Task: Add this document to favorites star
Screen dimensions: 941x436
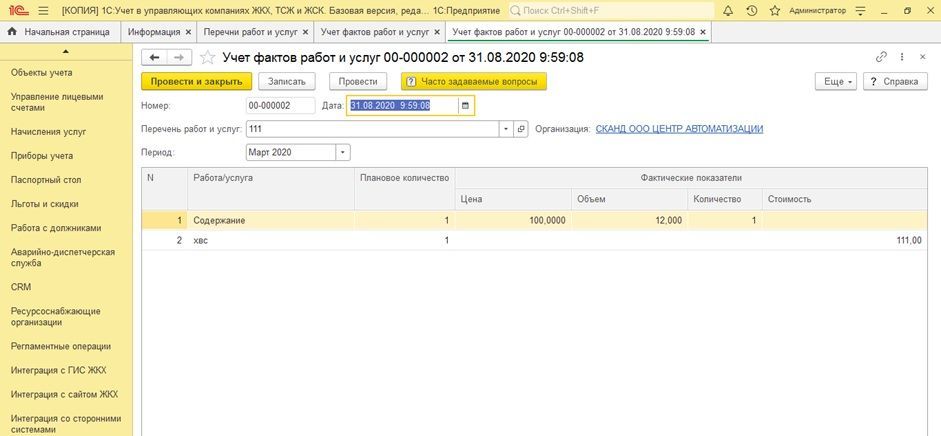Action: (207, 58)
